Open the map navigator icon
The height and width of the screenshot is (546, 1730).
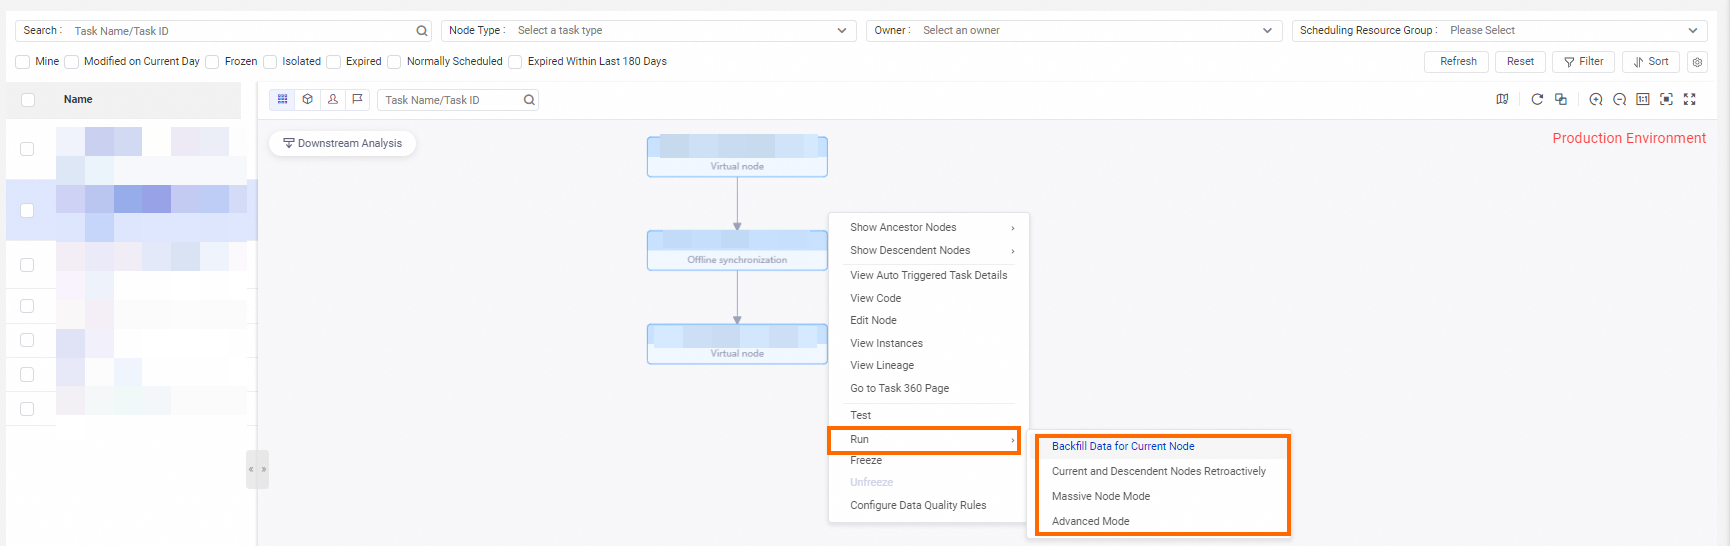coord(1502,99)
